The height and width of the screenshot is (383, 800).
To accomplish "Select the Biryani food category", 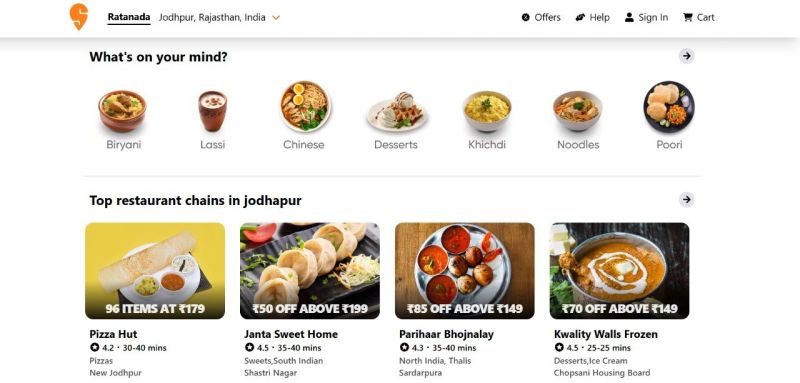I will pyautogui.click(x=122, y=116).
